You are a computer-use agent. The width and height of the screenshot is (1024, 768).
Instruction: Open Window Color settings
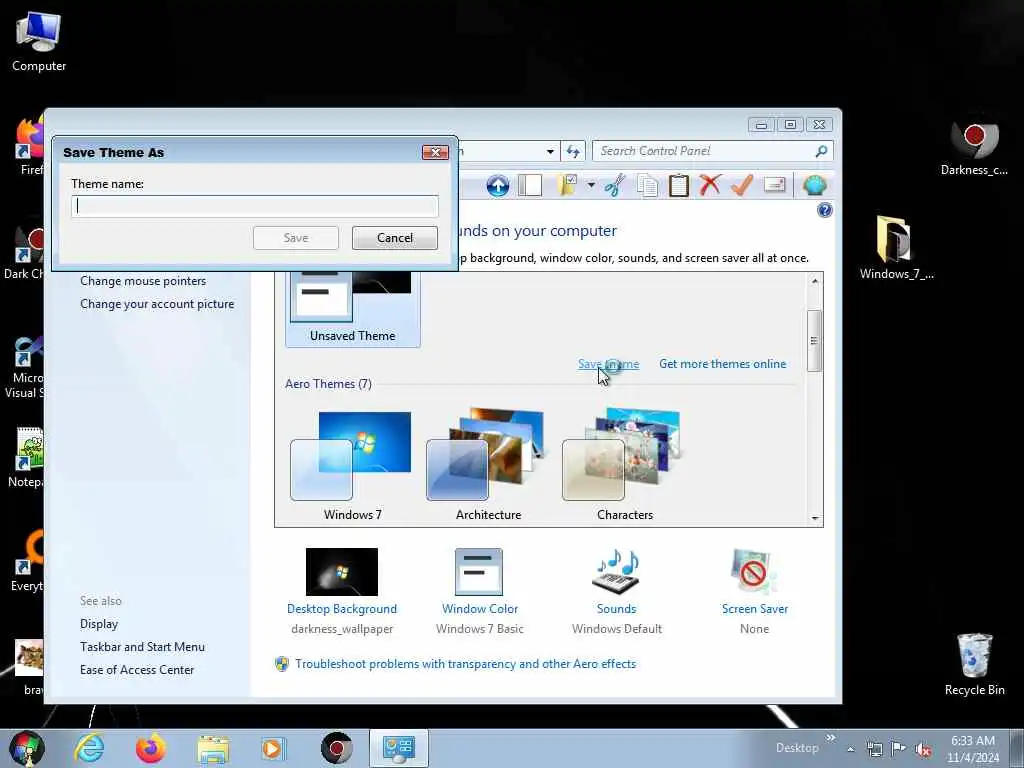coord(479,592)
